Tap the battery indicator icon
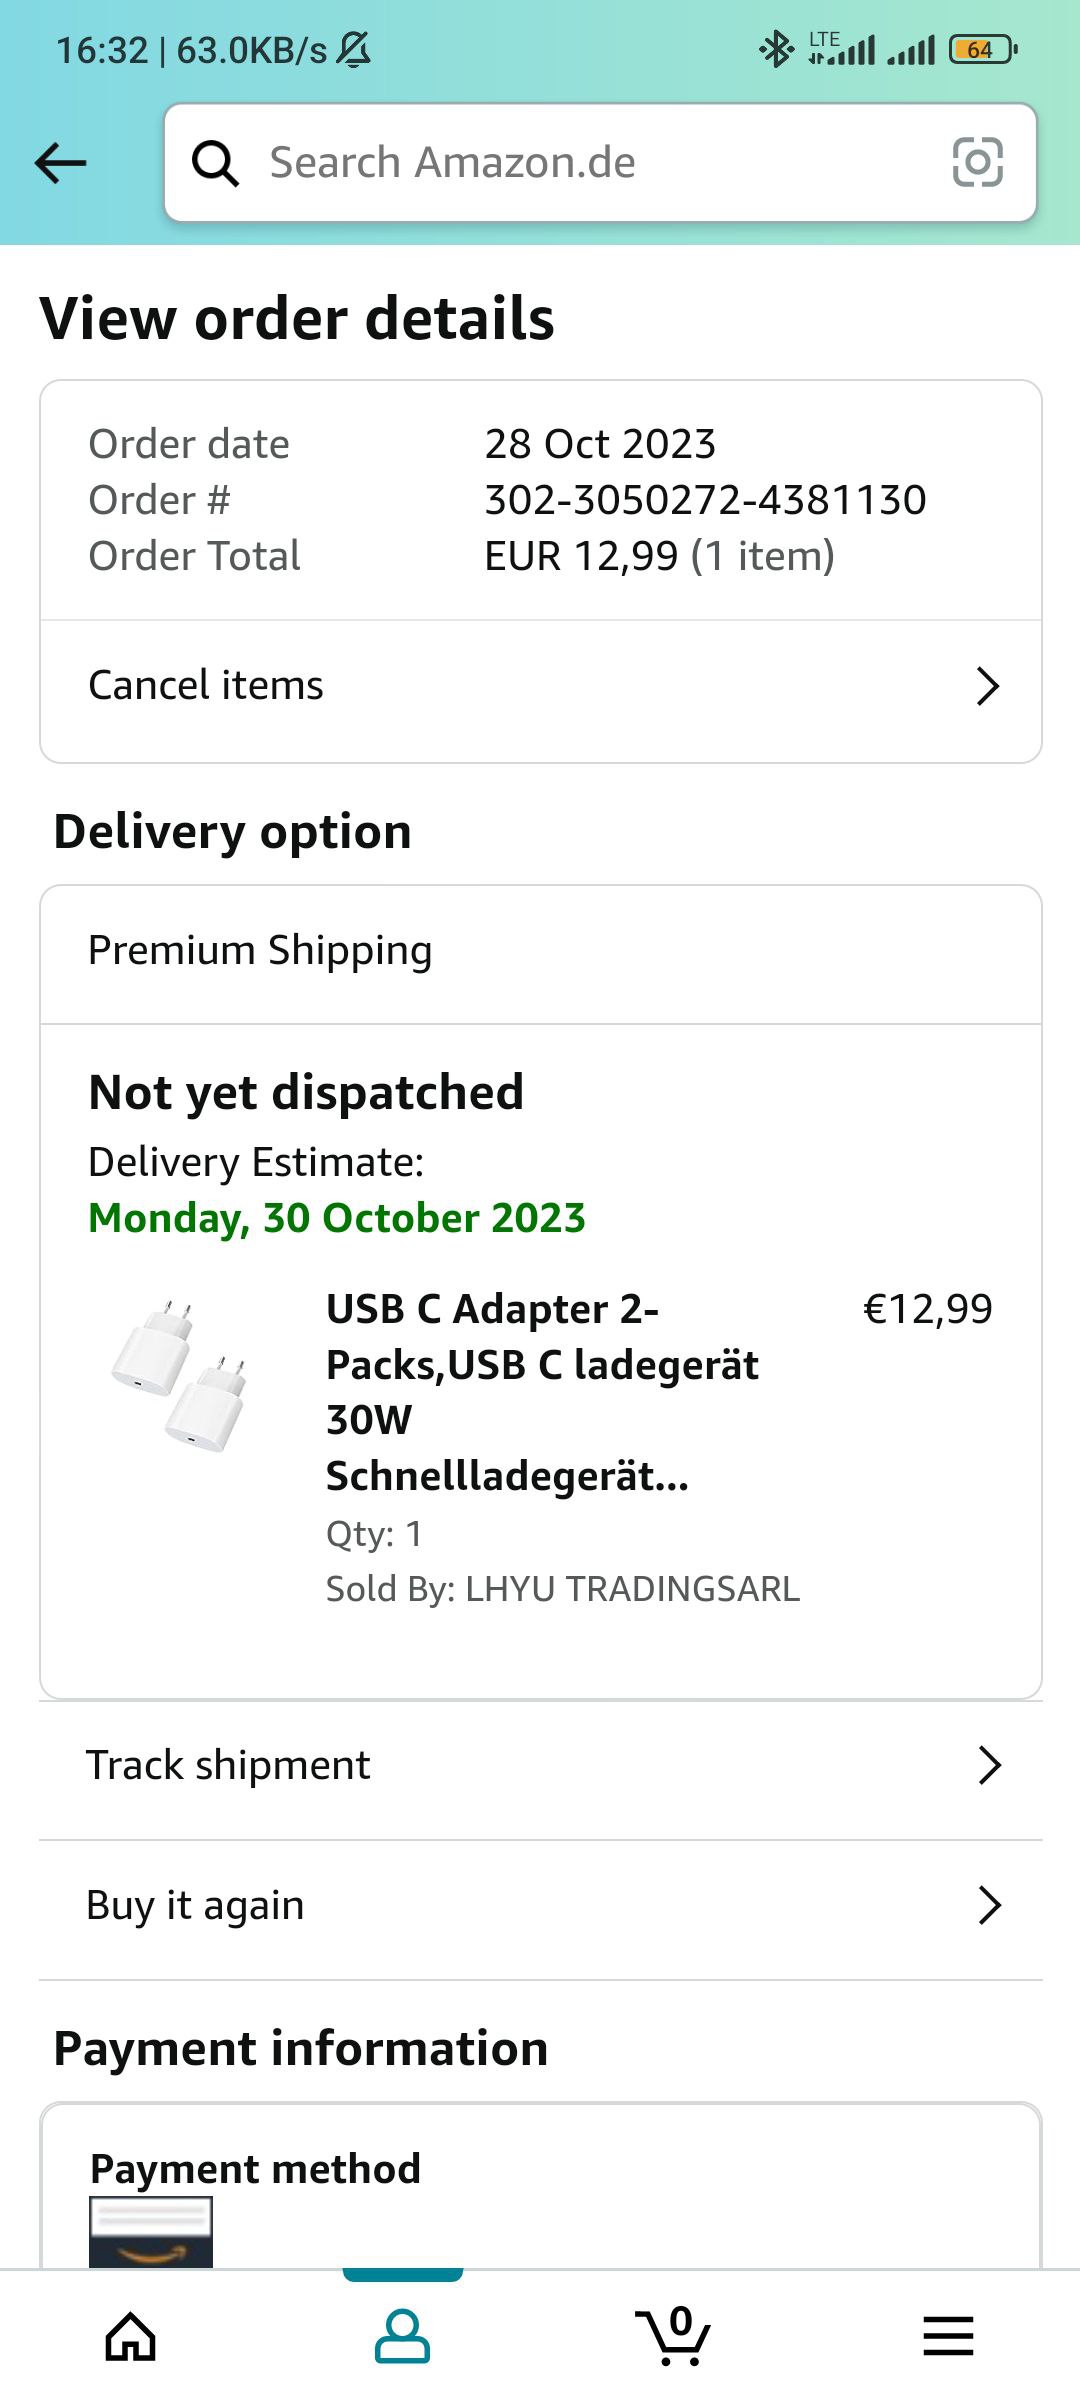This screenshot has width=1080, height=2400. 983,49
